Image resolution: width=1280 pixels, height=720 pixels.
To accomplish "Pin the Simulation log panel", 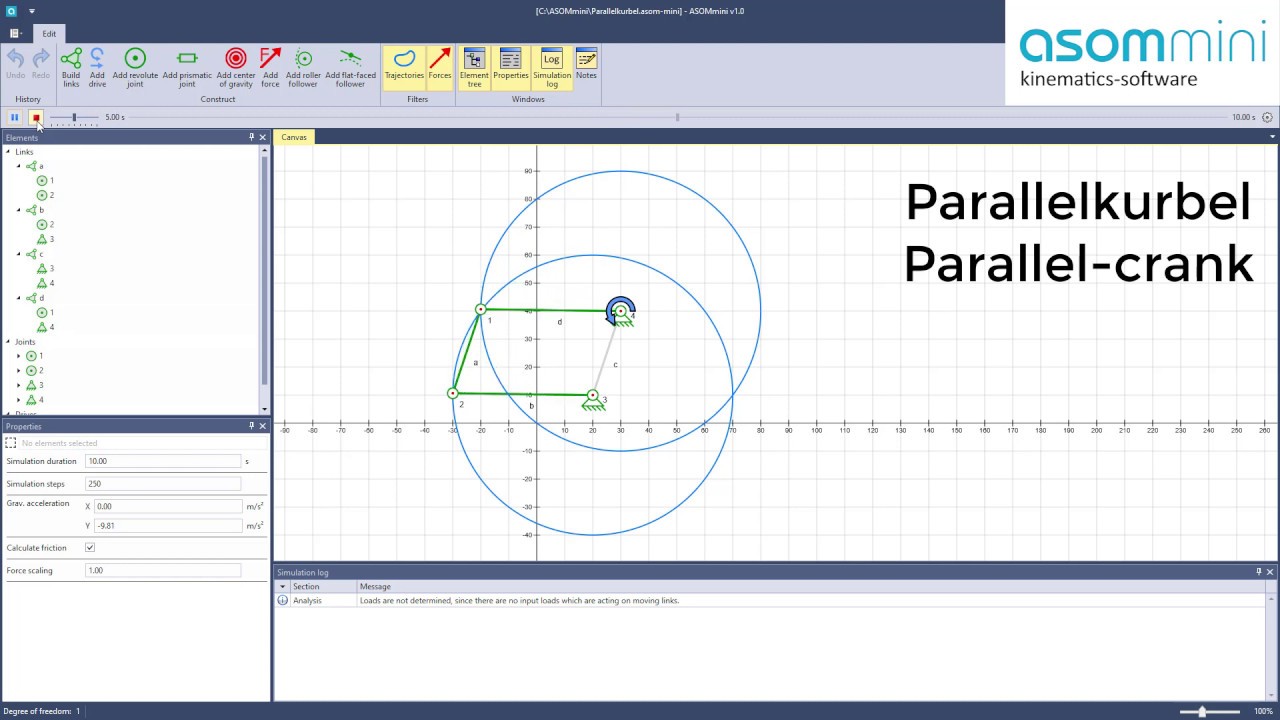I will pyautogui.click(x=1258, y=572).
